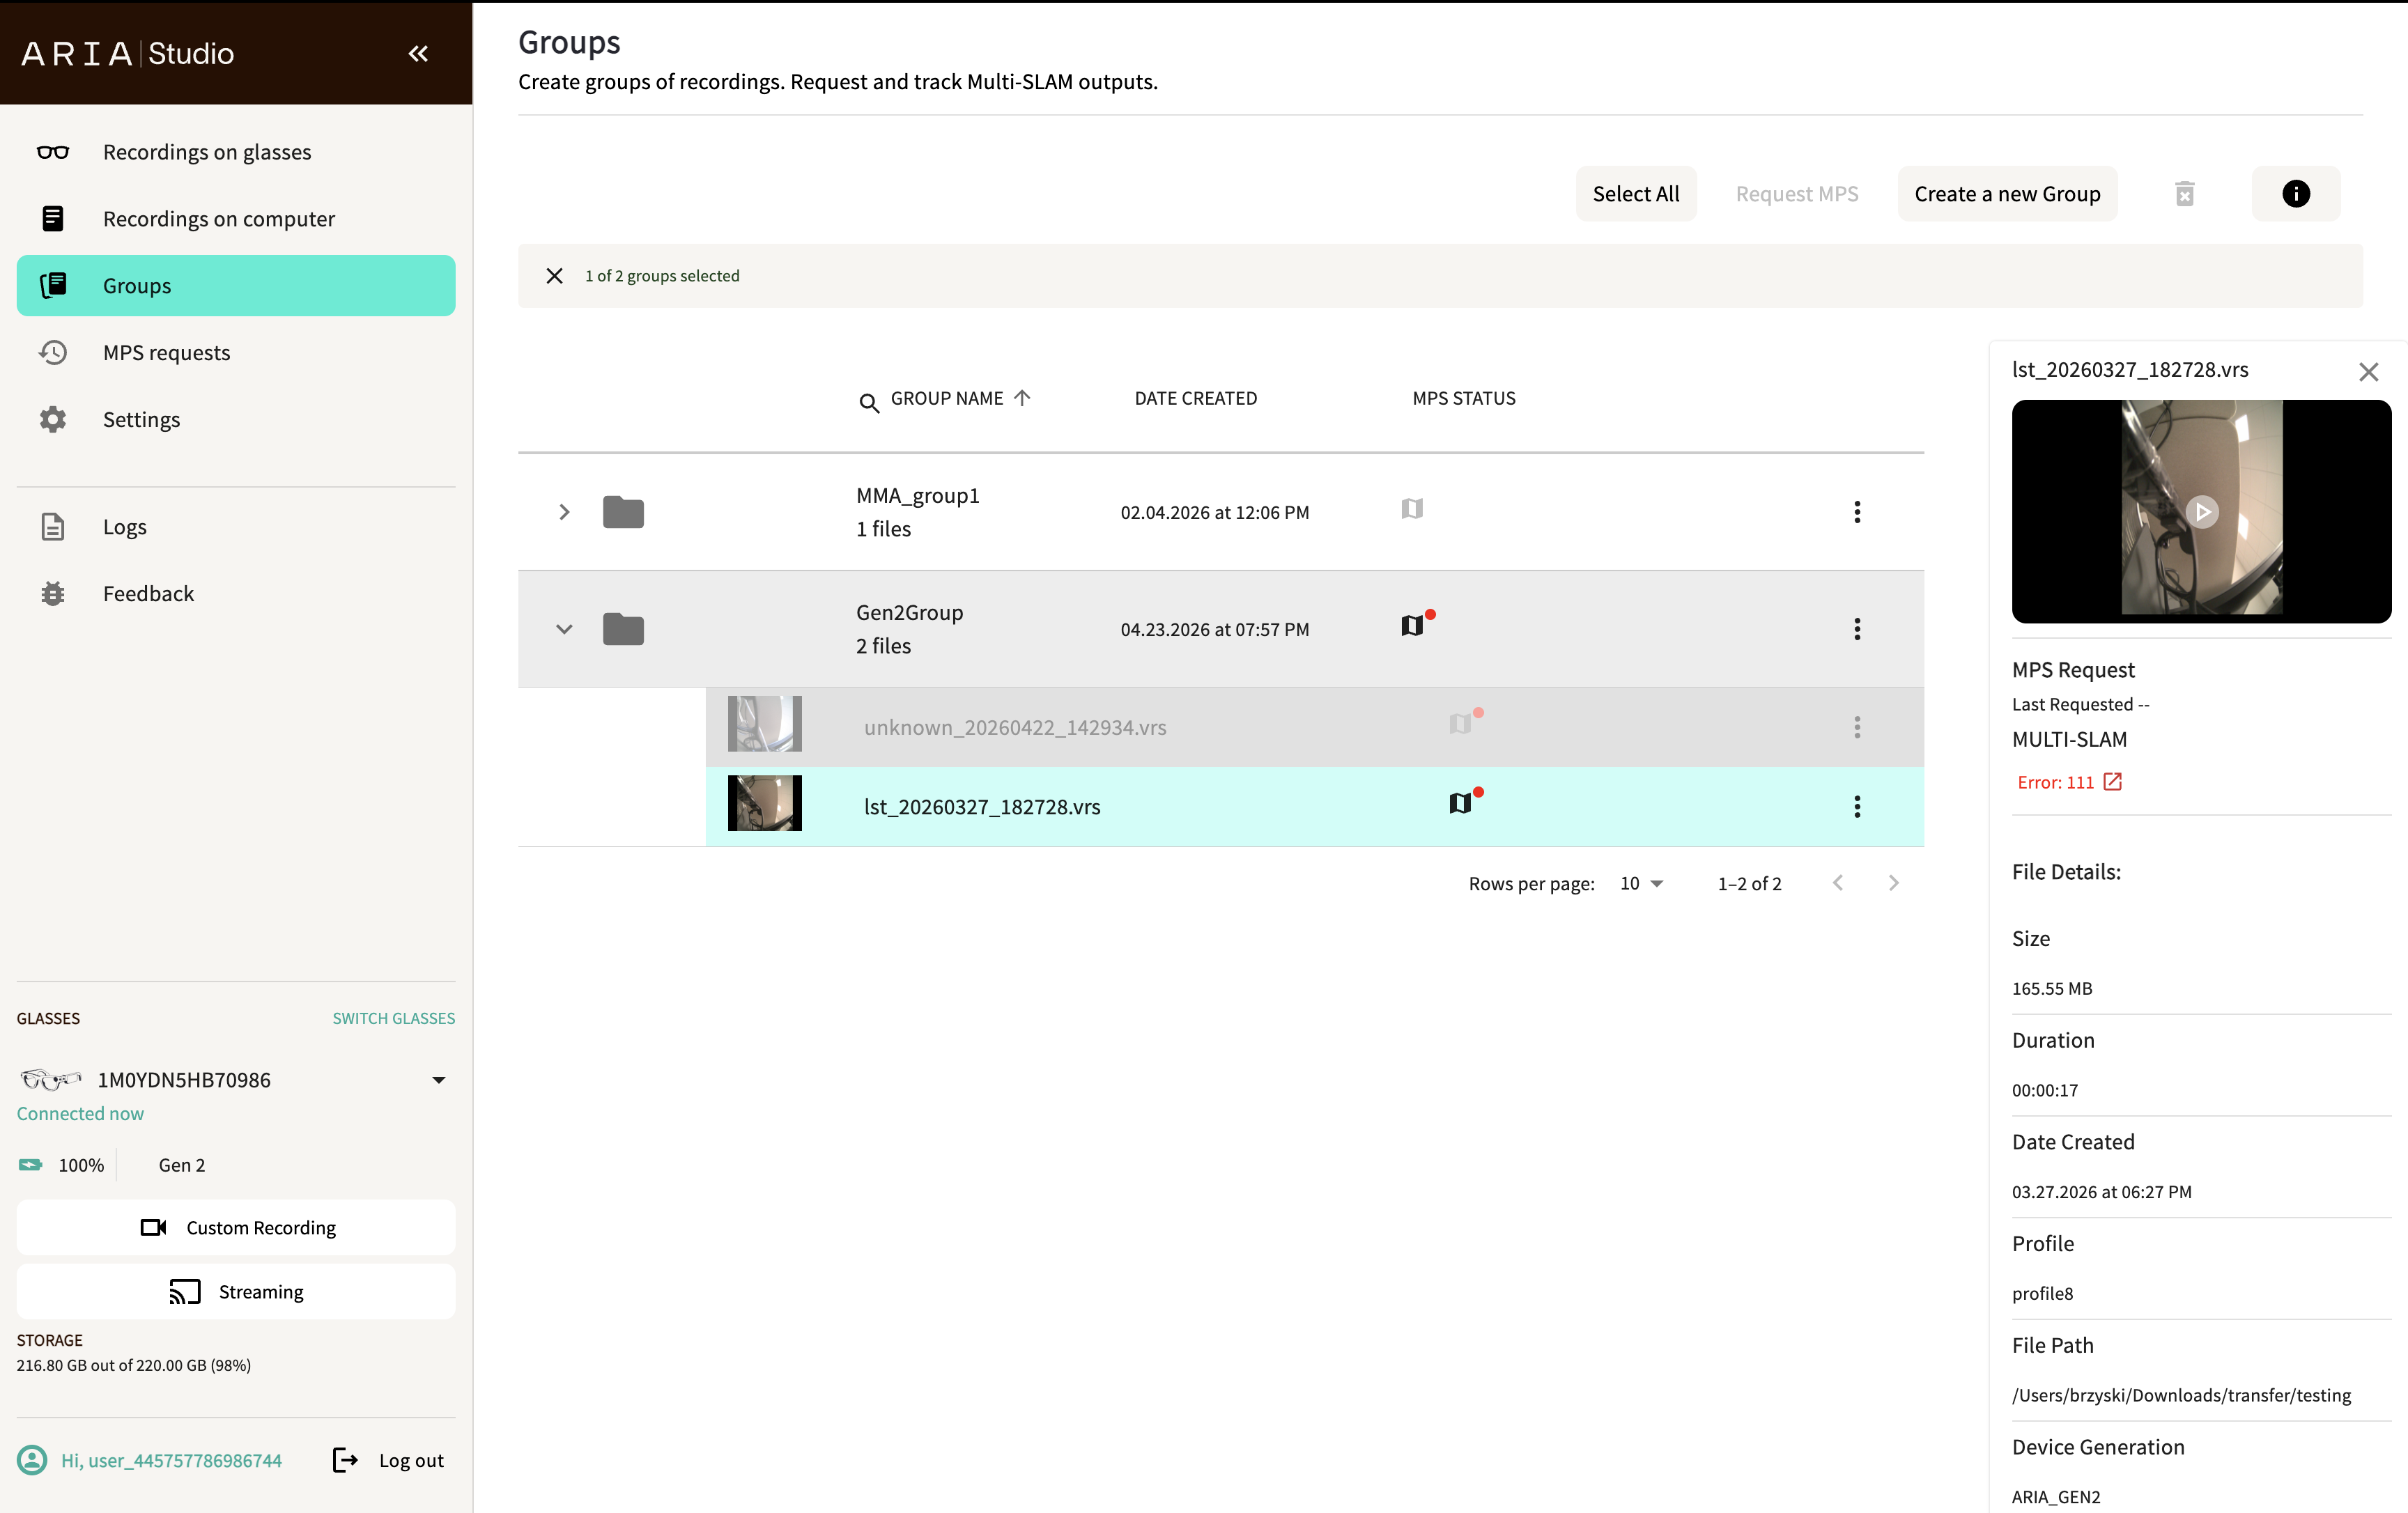
Task: Click Create a new Group
Action: (2007, 194)
